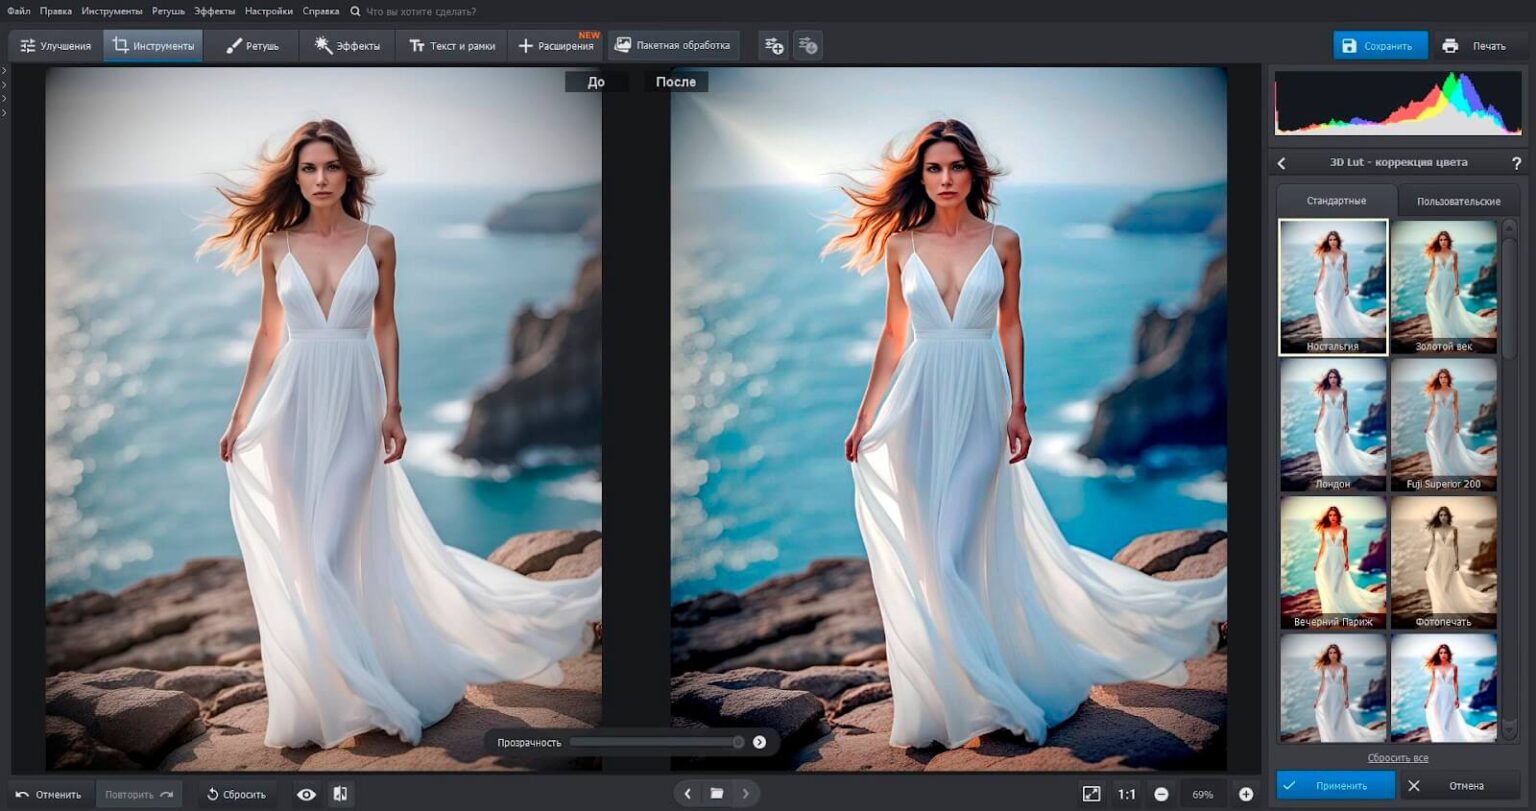Click the arrow toggle beside Прозрачность slider
1536x811 pixels.
(759, 742)
